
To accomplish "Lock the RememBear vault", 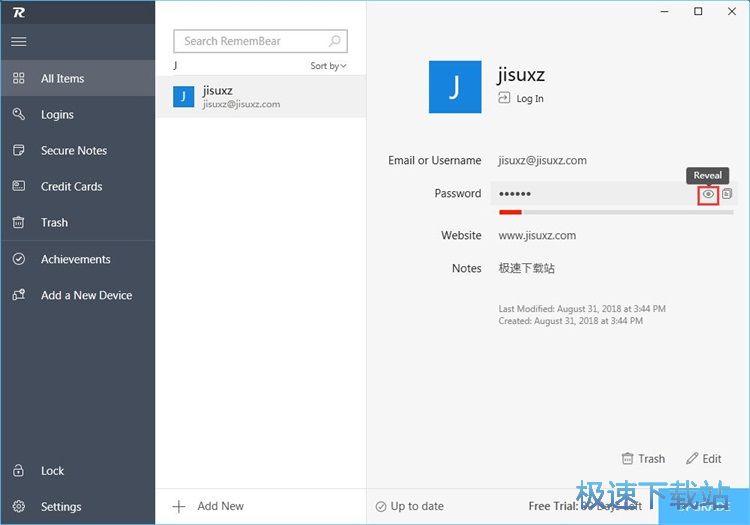I will (x=77, y=471).
